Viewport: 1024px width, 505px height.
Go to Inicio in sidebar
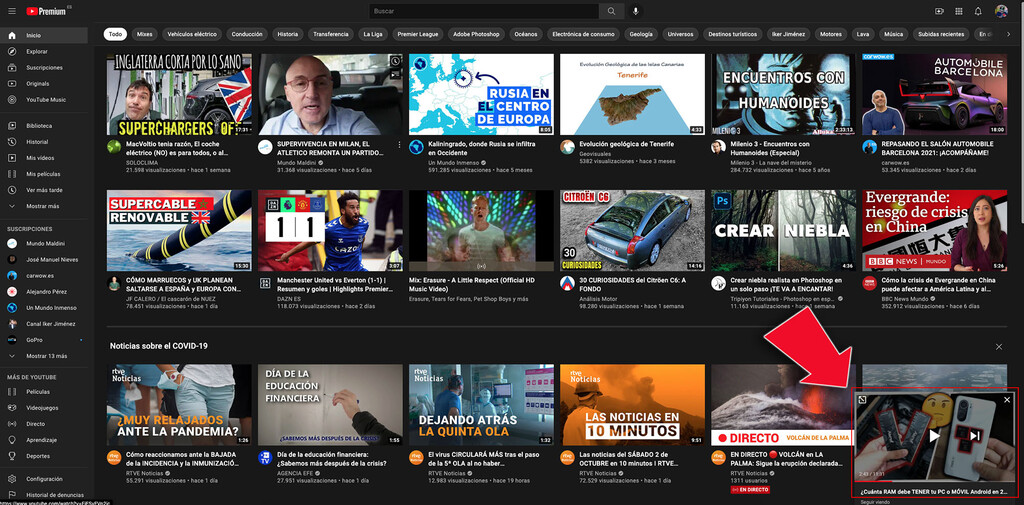point(44,35)
